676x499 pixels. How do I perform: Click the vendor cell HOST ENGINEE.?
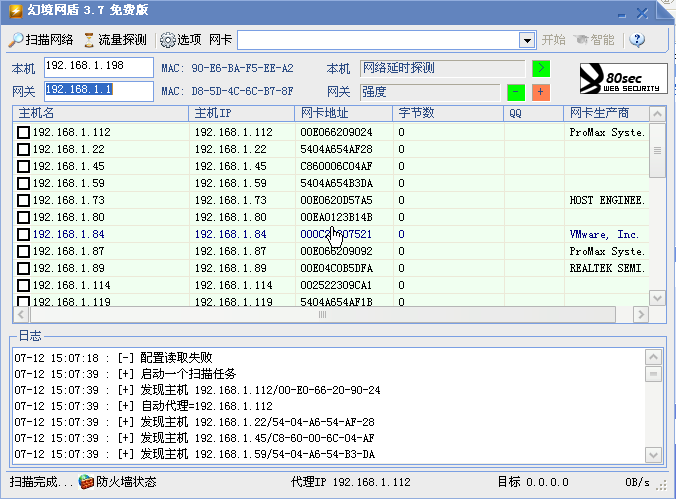coord(607,200)
